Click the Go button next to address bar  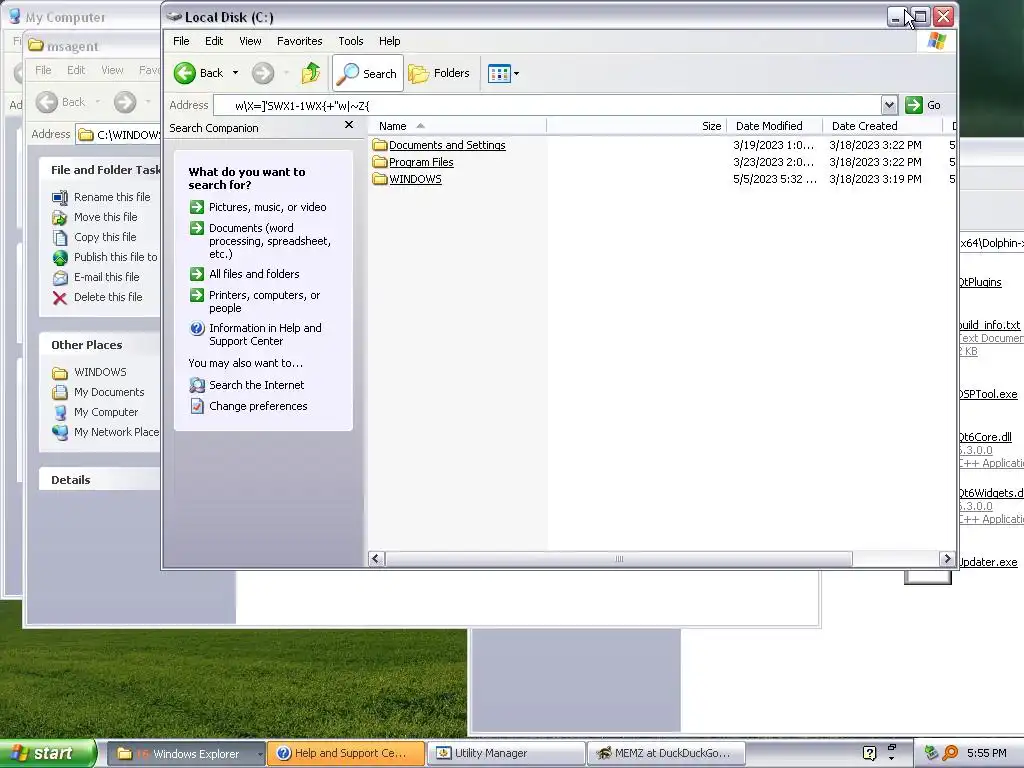923,105
